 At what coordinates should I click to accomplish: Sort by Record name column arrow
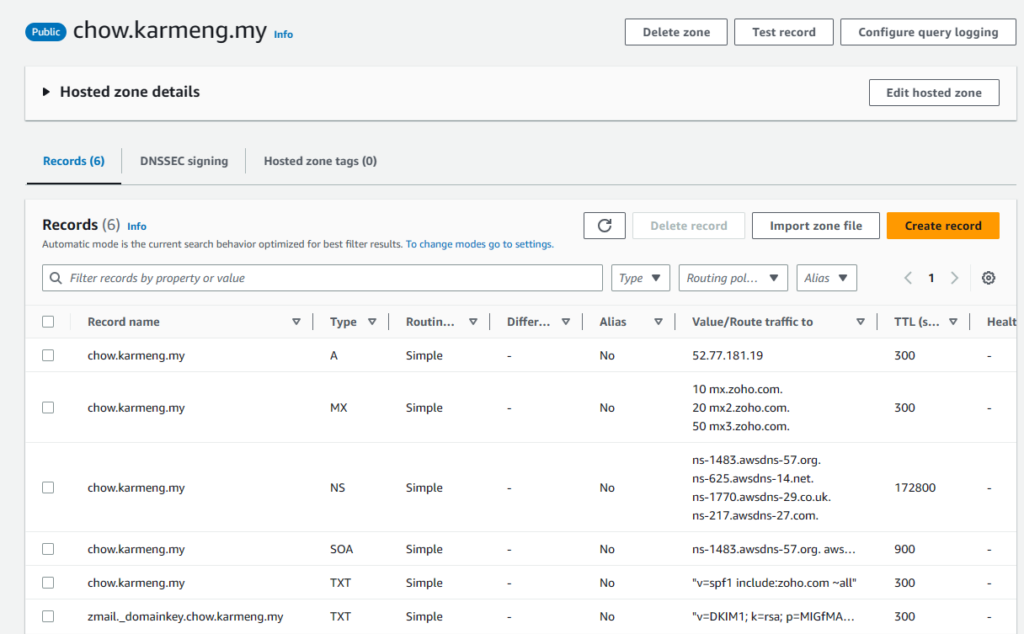[296, 322]
